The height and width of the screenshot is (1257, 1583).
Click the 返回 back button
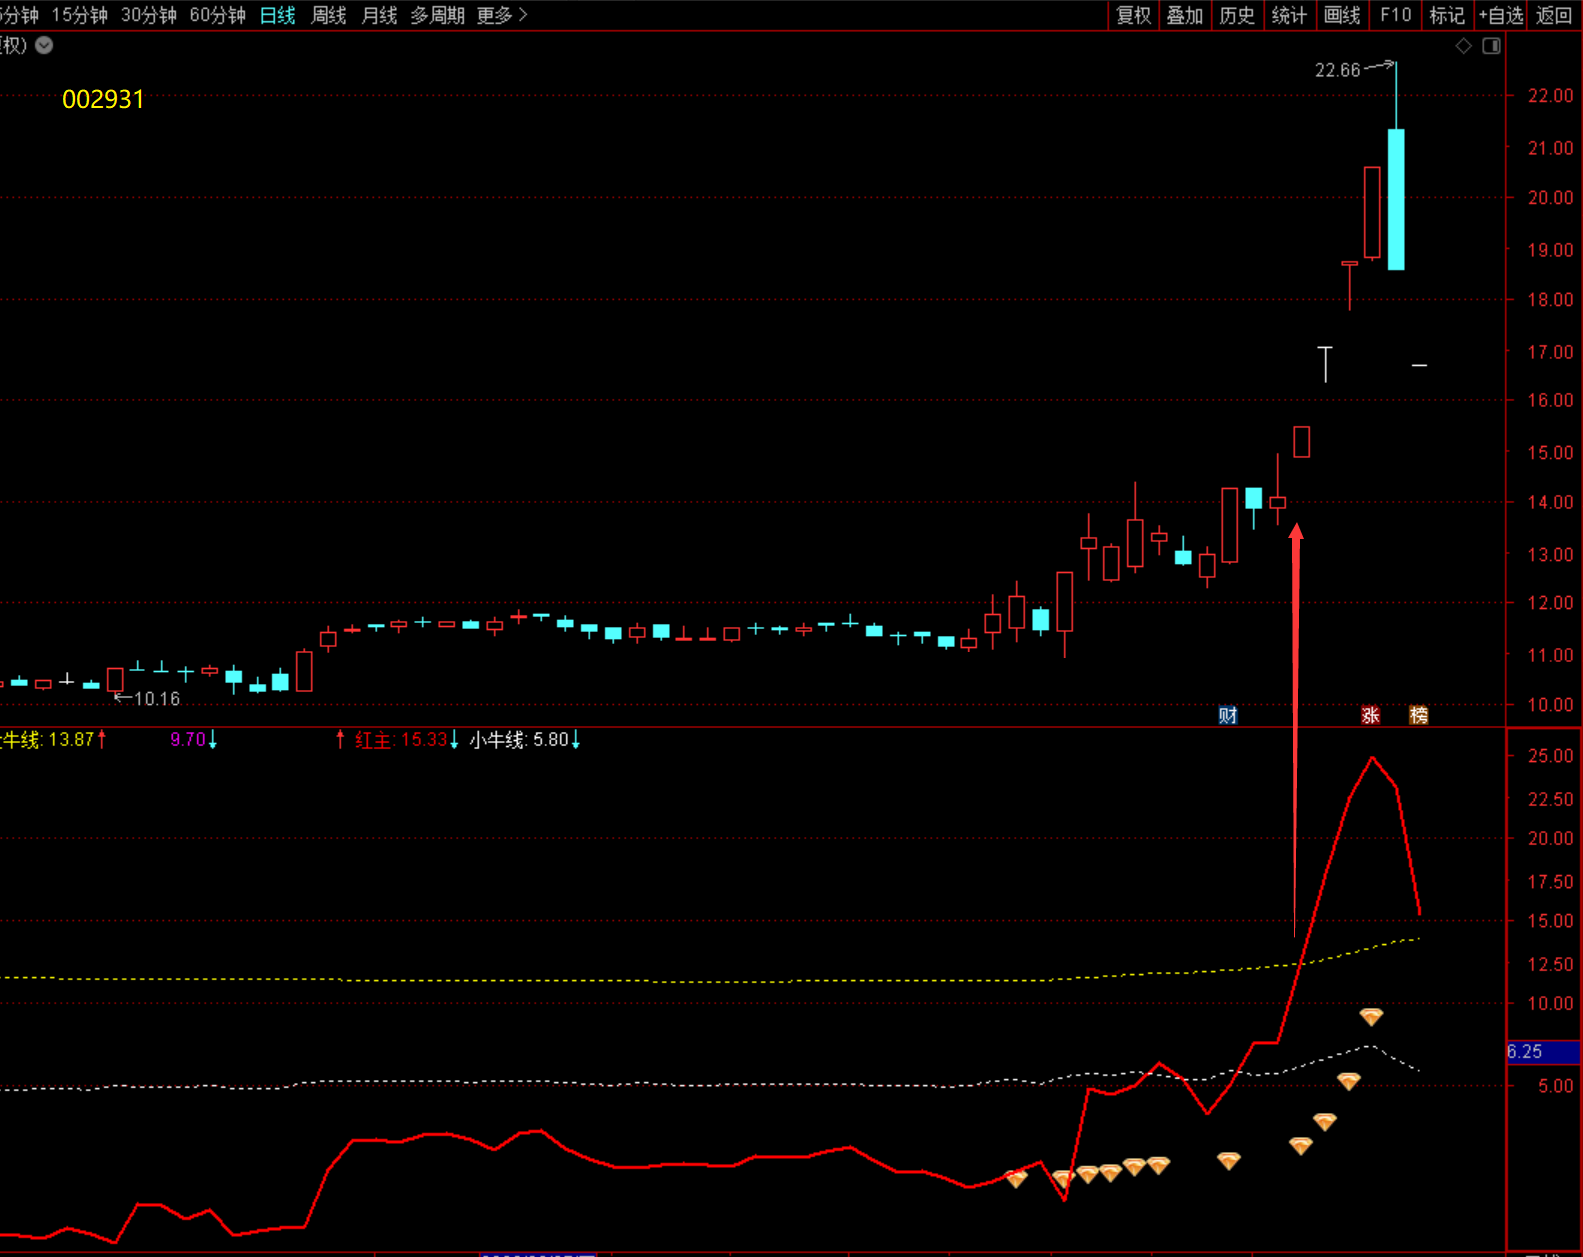tap(1554, 15)
